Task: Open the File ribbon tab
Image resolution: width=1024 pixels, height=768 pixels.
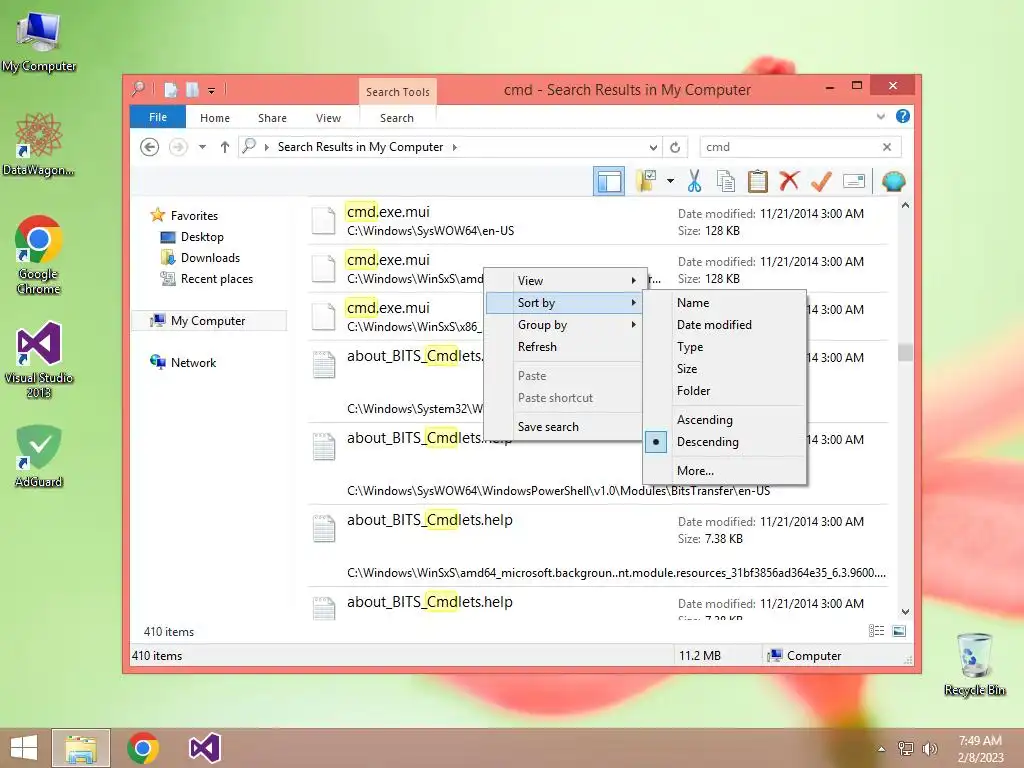Action: [x=158, y=117]
